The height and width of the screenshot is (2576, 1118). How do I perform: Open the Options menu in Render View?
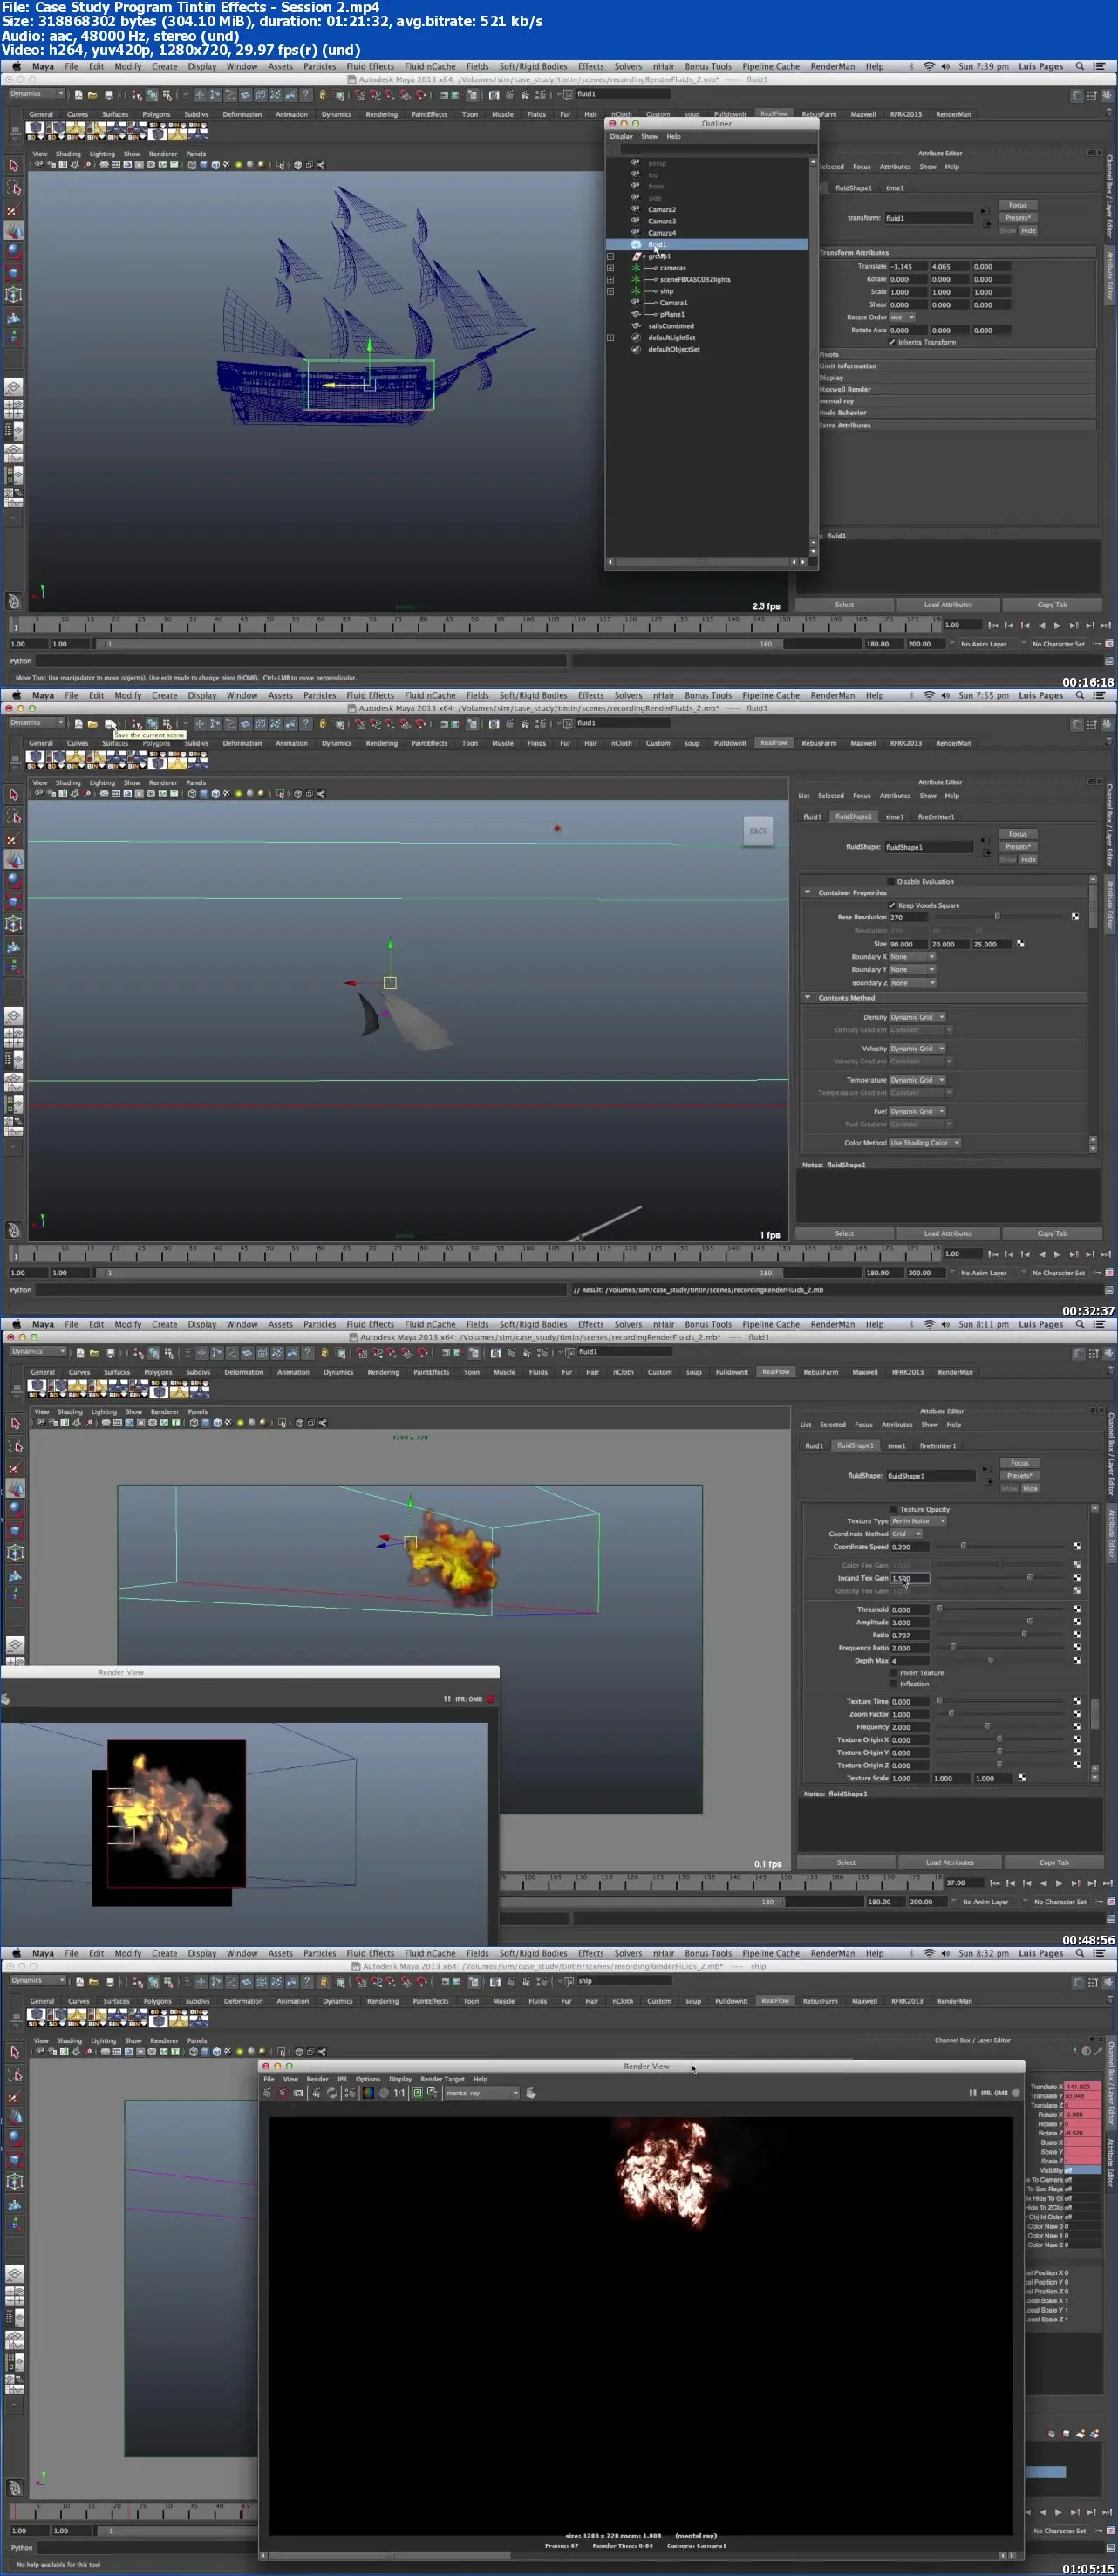(368, 2079)
